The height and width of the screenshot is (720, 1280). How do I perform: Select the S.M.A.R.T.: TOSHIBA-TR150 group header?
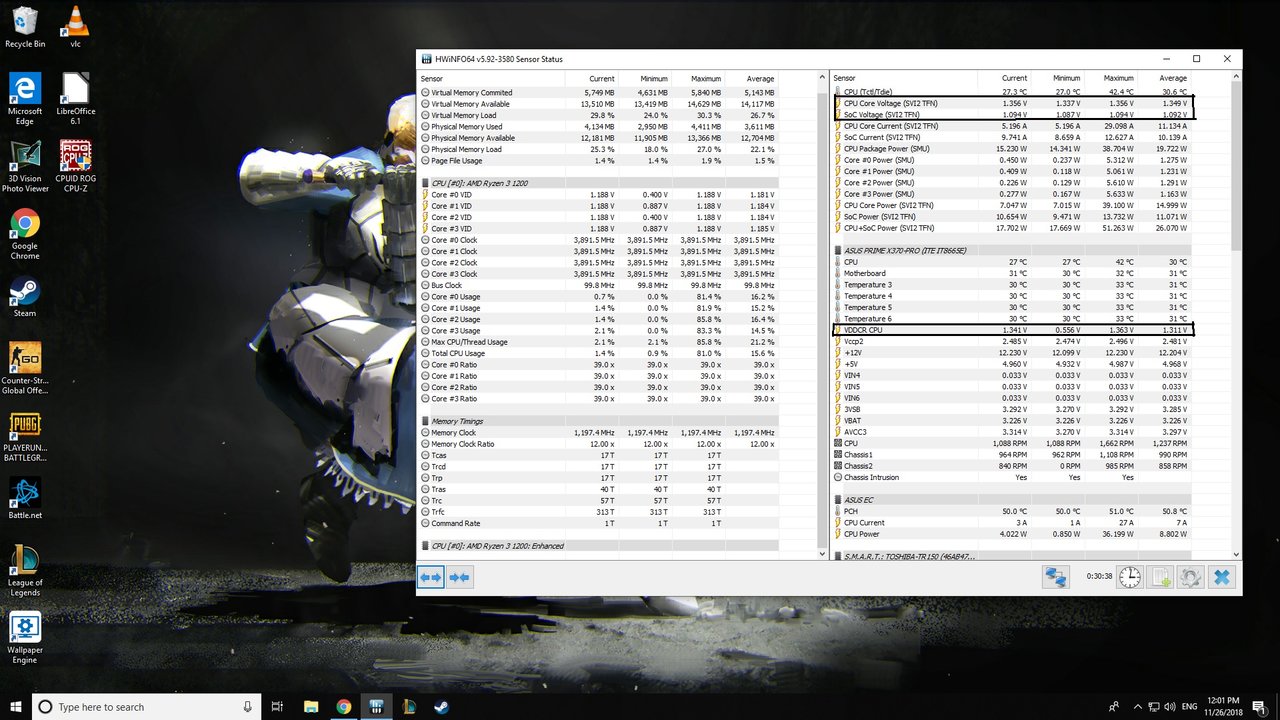[x=1011, y=556]
